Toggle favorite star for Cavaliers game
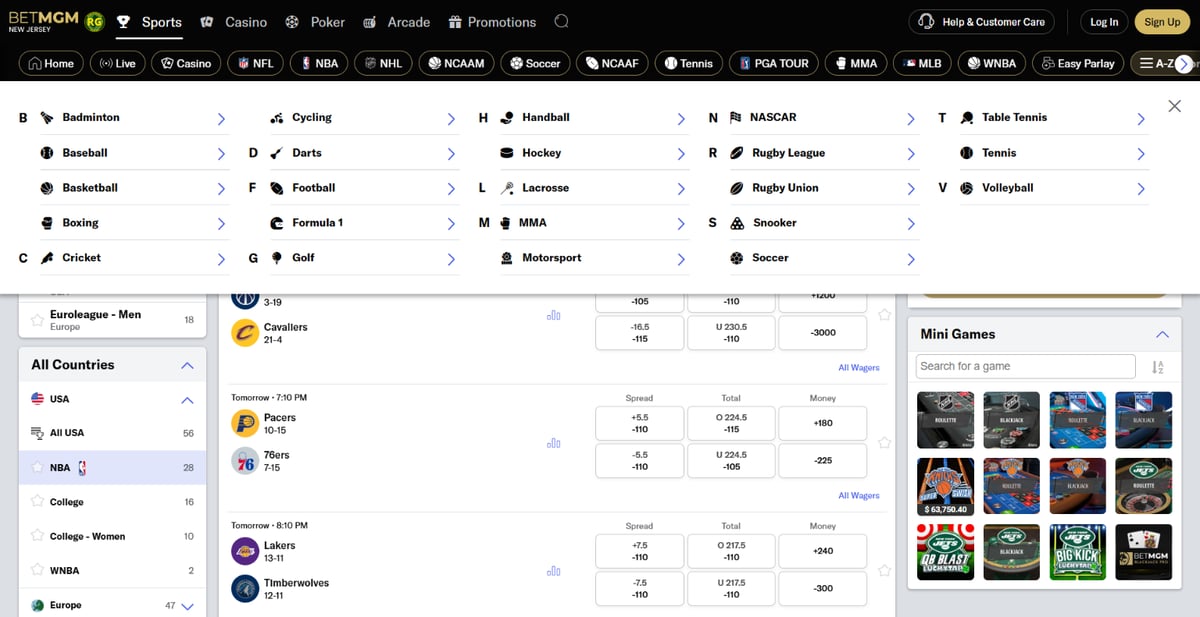This screenshot has height=617, width=1200. 884,314
